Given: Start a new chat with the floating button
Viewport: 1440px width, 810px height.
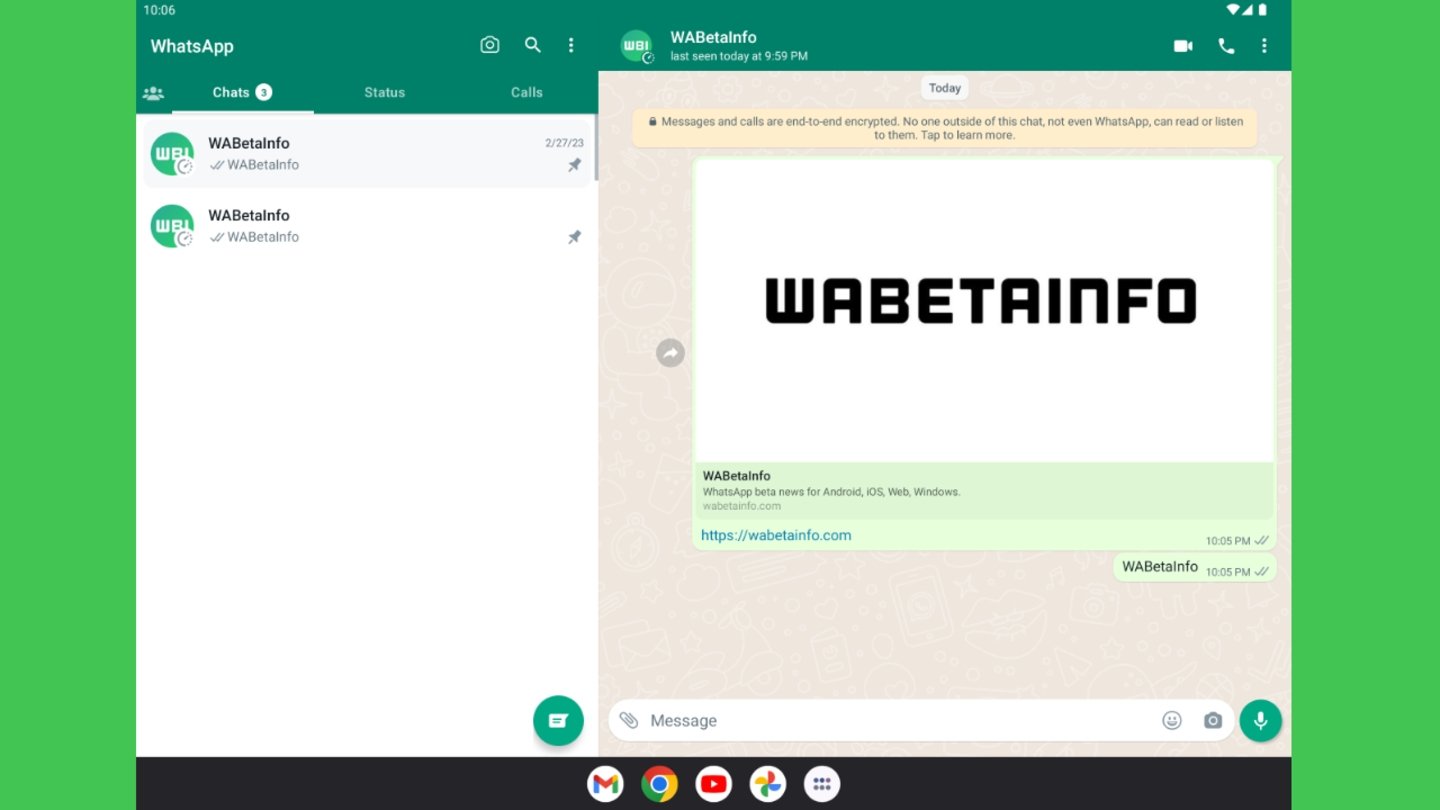Looking at the screenshot, I should (x=558, y=721).
